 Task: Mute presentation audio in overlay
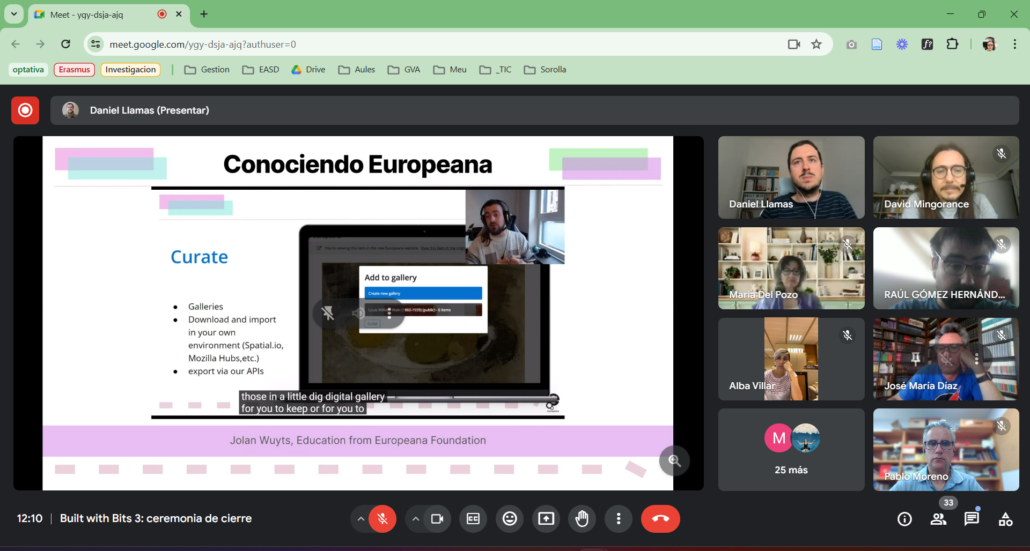click(359, 313)
